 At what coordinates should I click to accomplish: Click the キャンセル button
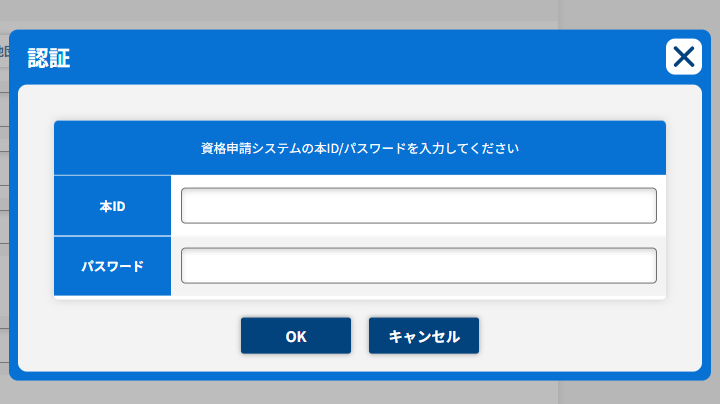424,336
